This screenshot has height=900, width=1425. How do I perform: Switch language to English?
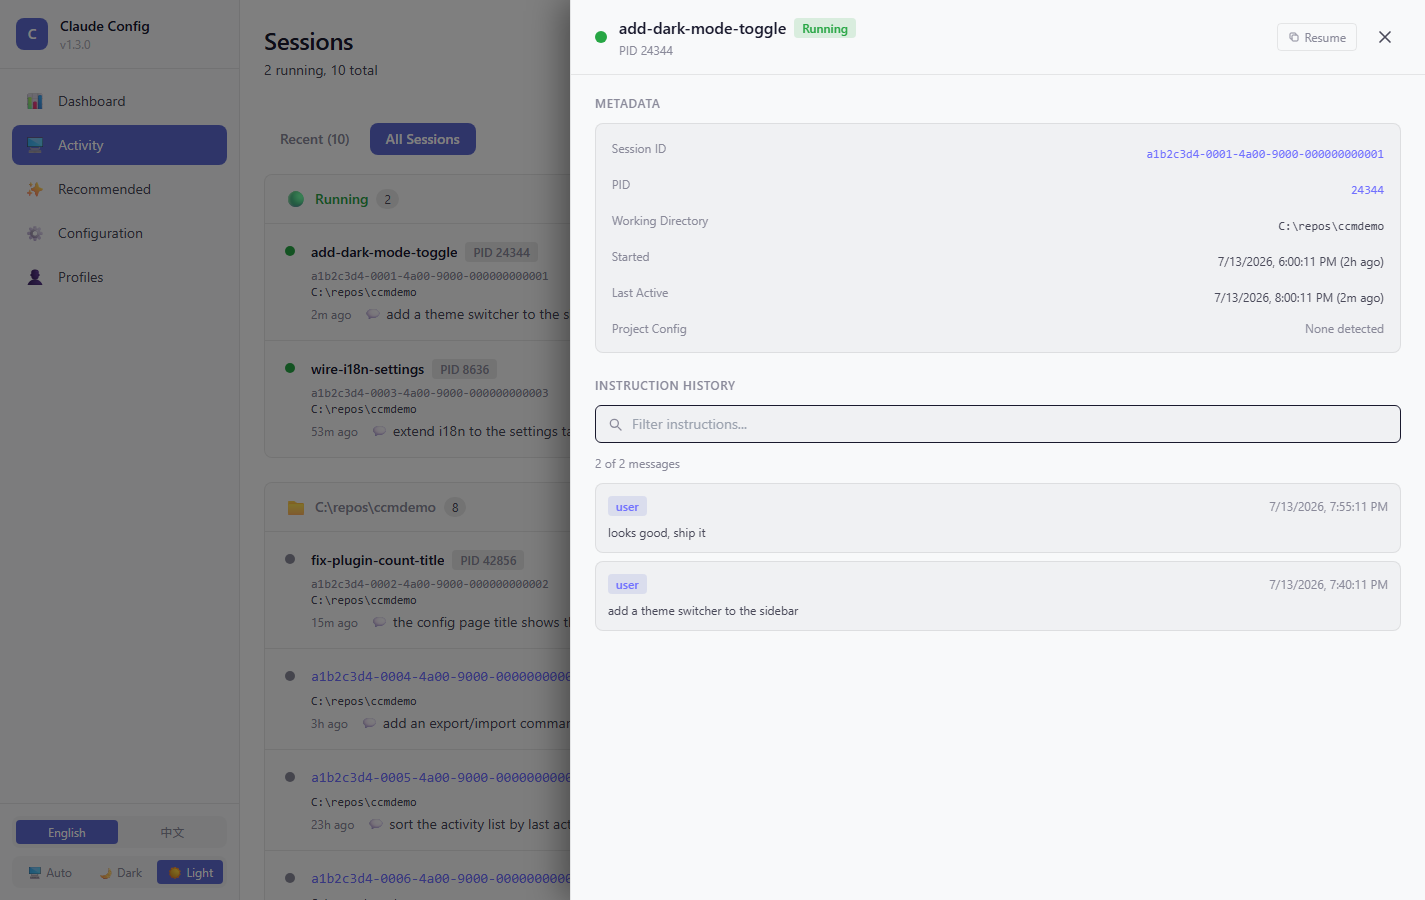click(x=67, y=832)
